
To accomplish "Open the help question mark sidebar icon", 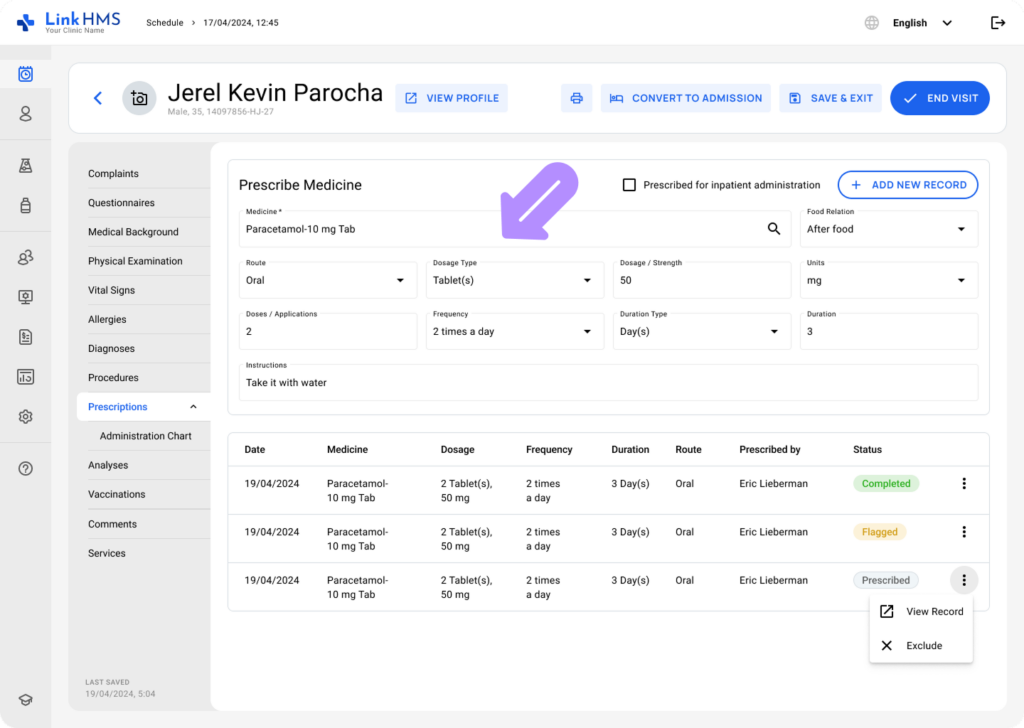I will (x=25, y=468).
